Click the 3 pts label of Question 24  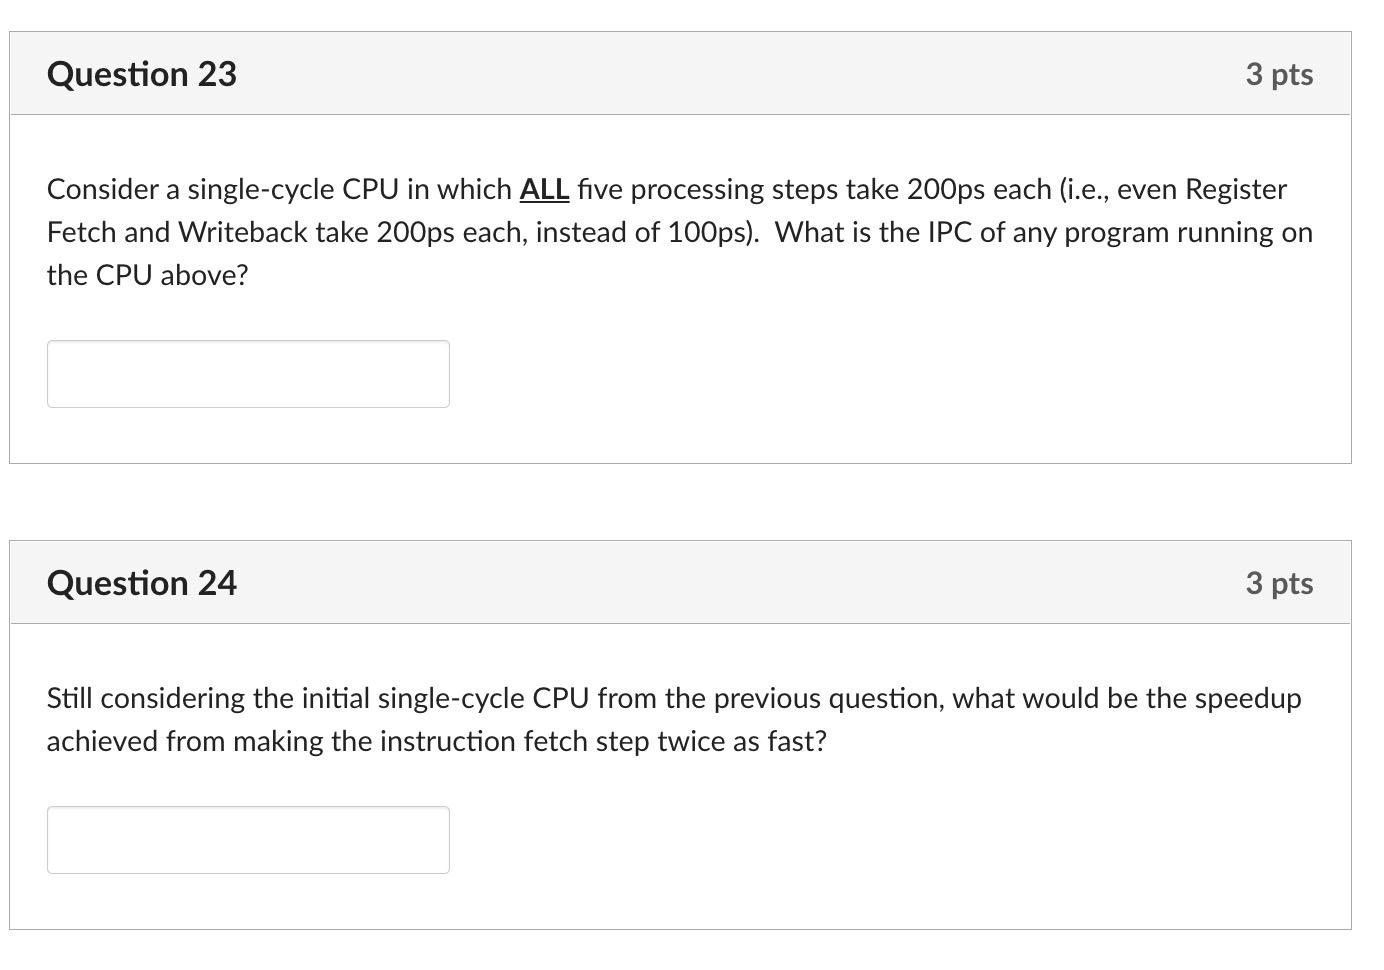[1279, 583]
